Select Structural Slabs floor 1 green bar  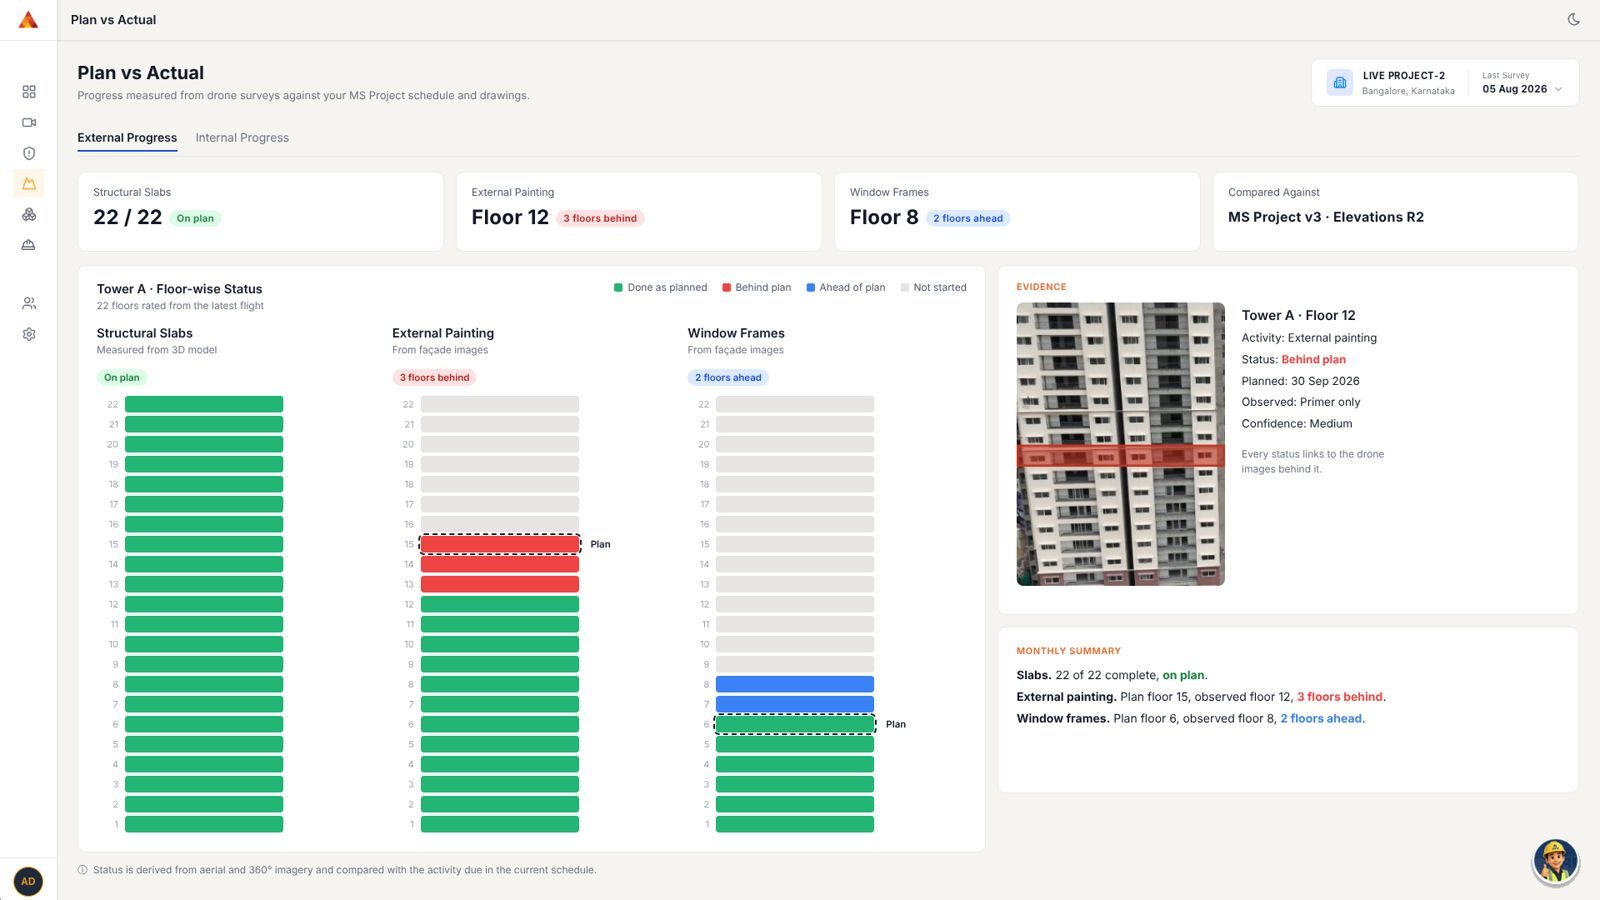tap(204, 824)
